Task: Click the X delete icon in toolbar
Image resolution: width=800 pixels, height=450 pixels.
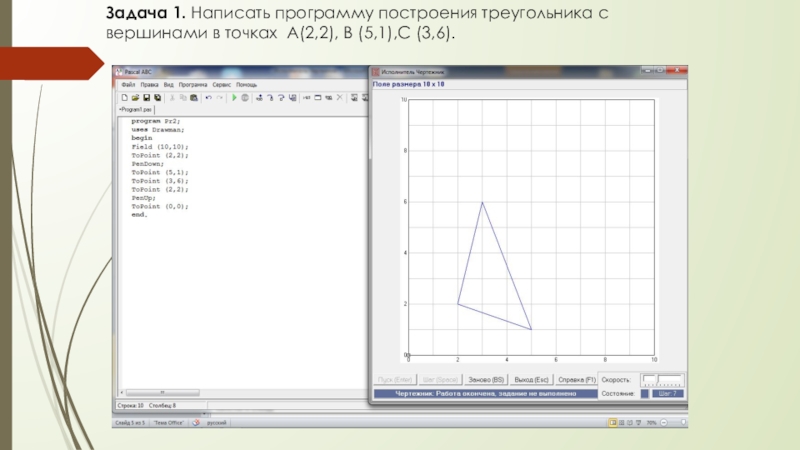Action: (339, 97)
